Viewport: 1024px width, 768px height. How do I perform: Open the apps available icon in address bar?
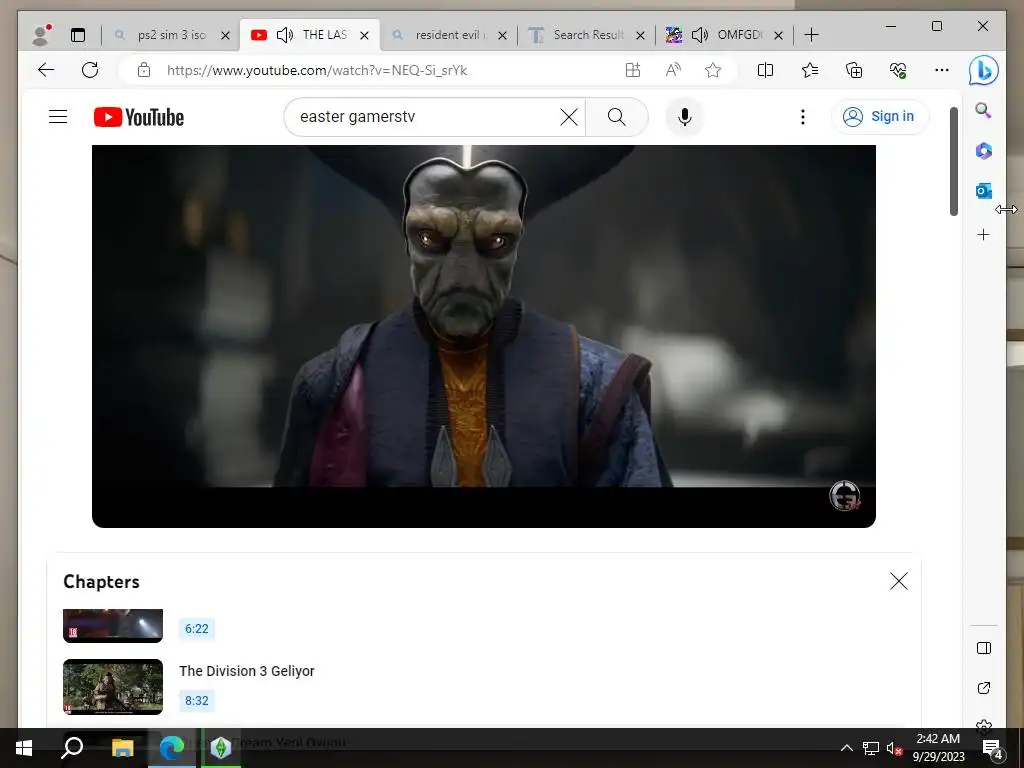click(x=632, y=70)
